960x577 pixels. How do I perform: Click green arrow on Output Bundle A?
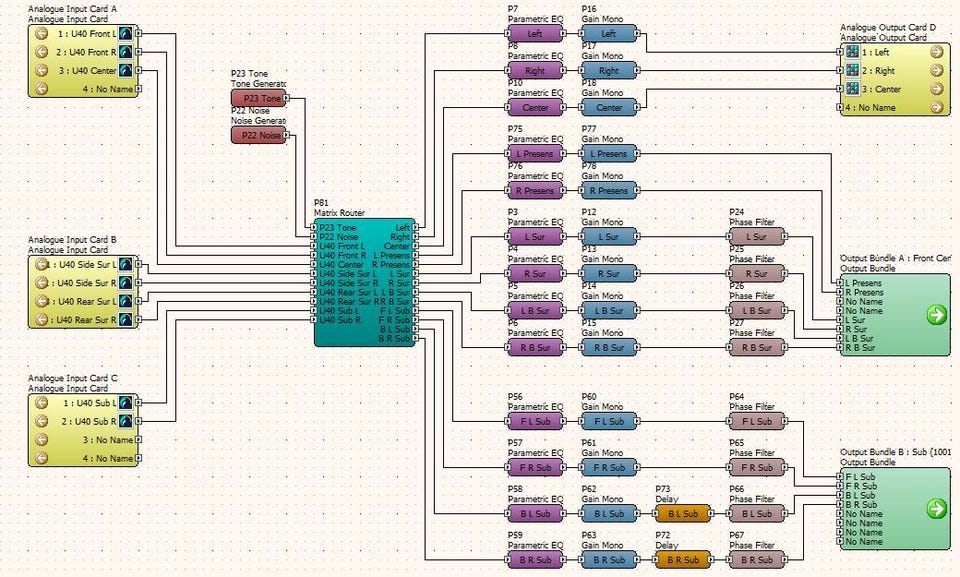[x=936, y=315]
